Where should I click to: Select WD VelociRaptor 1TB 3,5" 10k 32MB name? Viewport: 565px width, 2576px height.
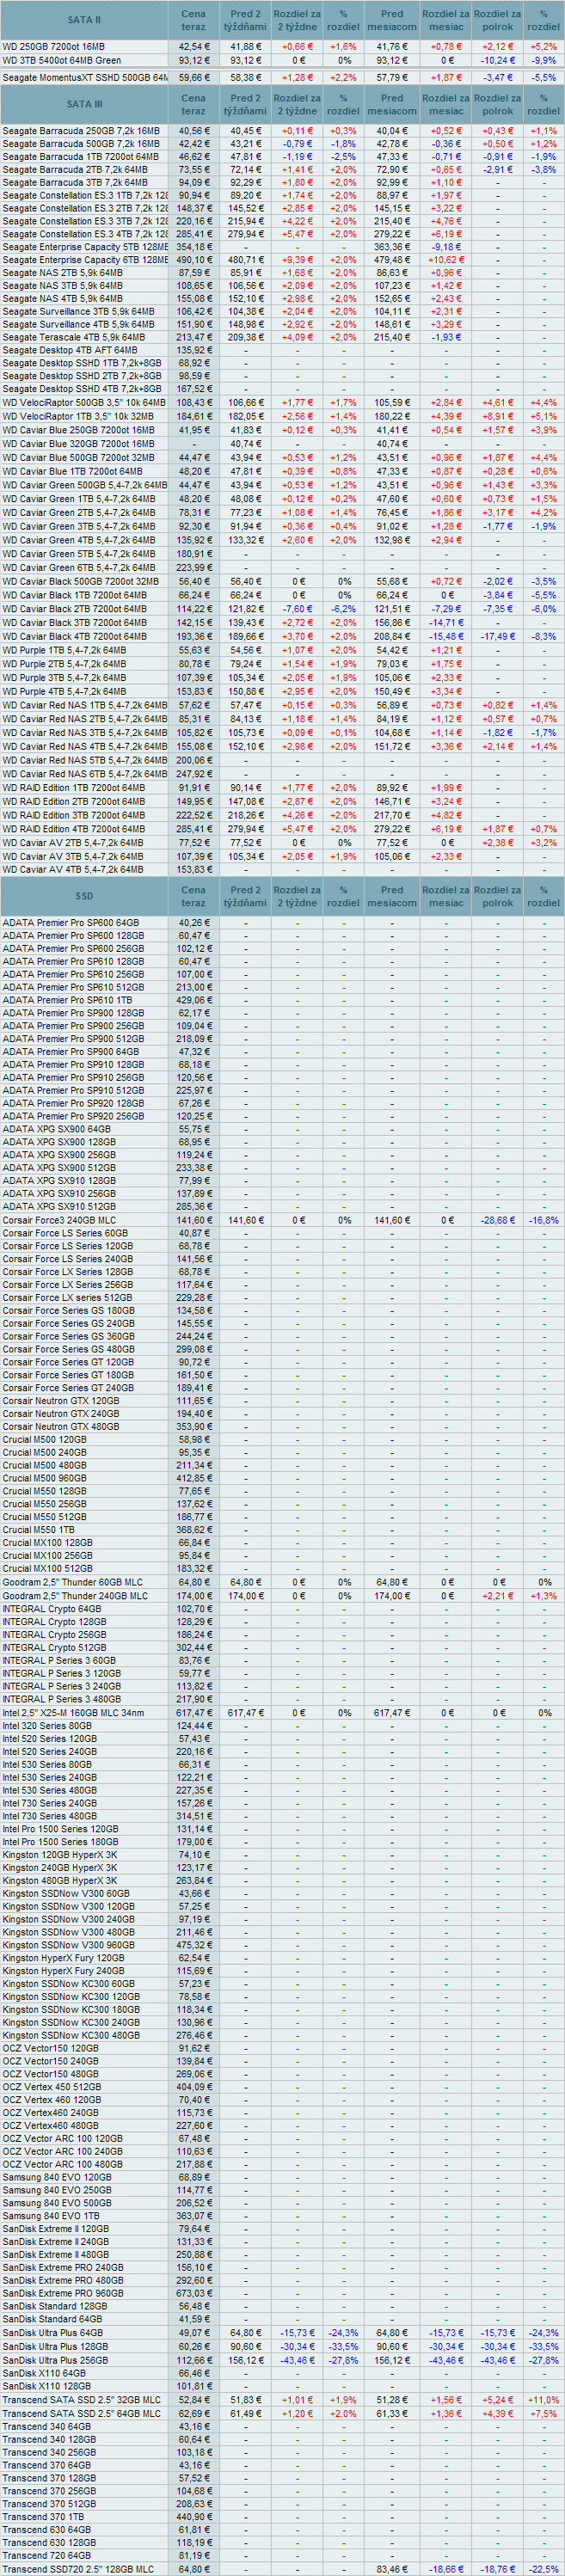pyautogui.click(x=78, y=416)
